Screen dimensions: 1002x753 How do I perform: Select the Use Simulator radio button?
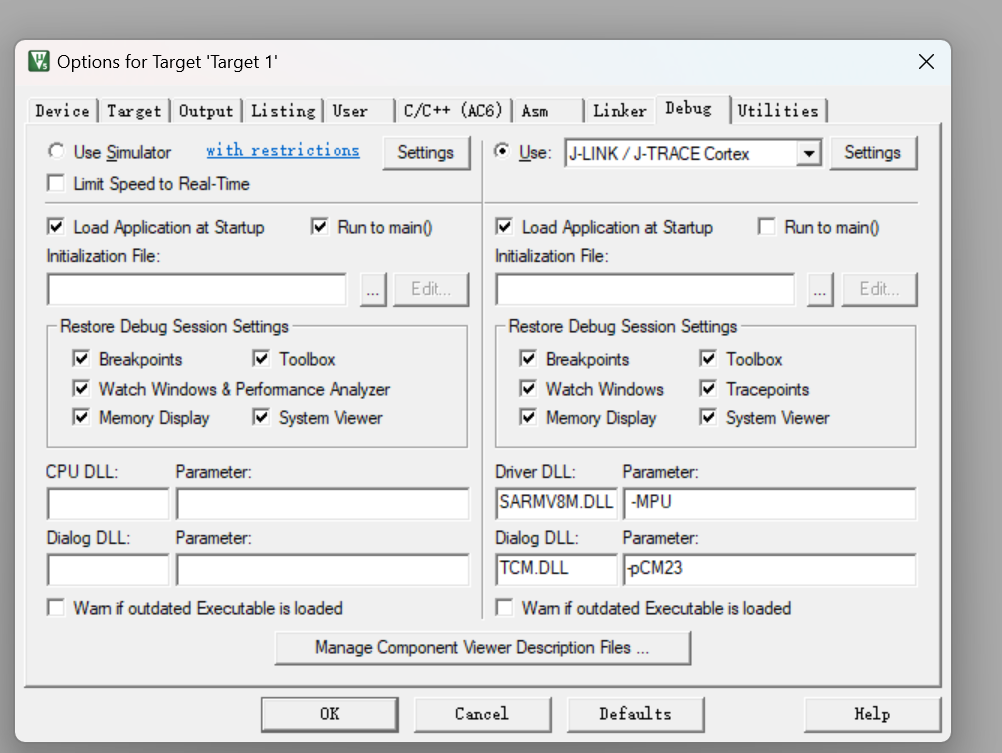(x=56, y=151)
